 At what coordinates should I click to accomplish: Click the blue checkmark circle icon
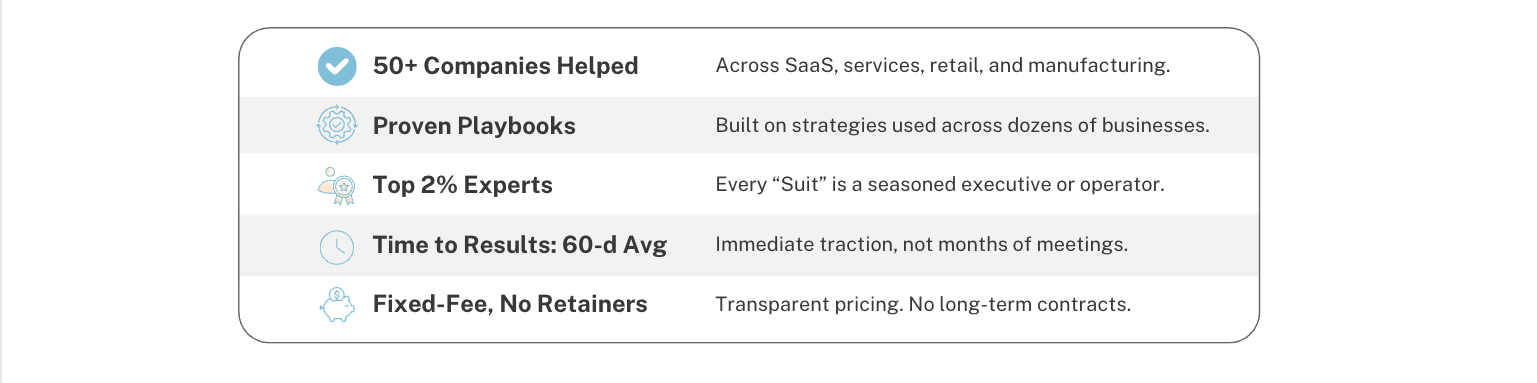(337, 66)
